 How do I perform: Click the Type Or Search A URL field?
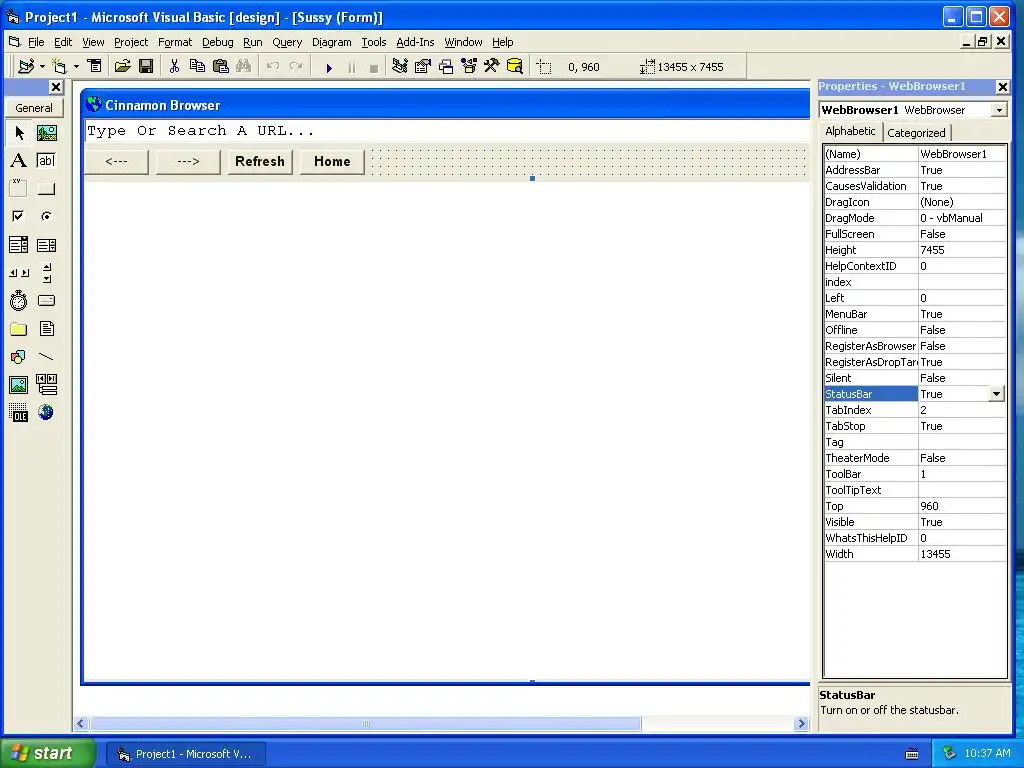click(447, 131)
